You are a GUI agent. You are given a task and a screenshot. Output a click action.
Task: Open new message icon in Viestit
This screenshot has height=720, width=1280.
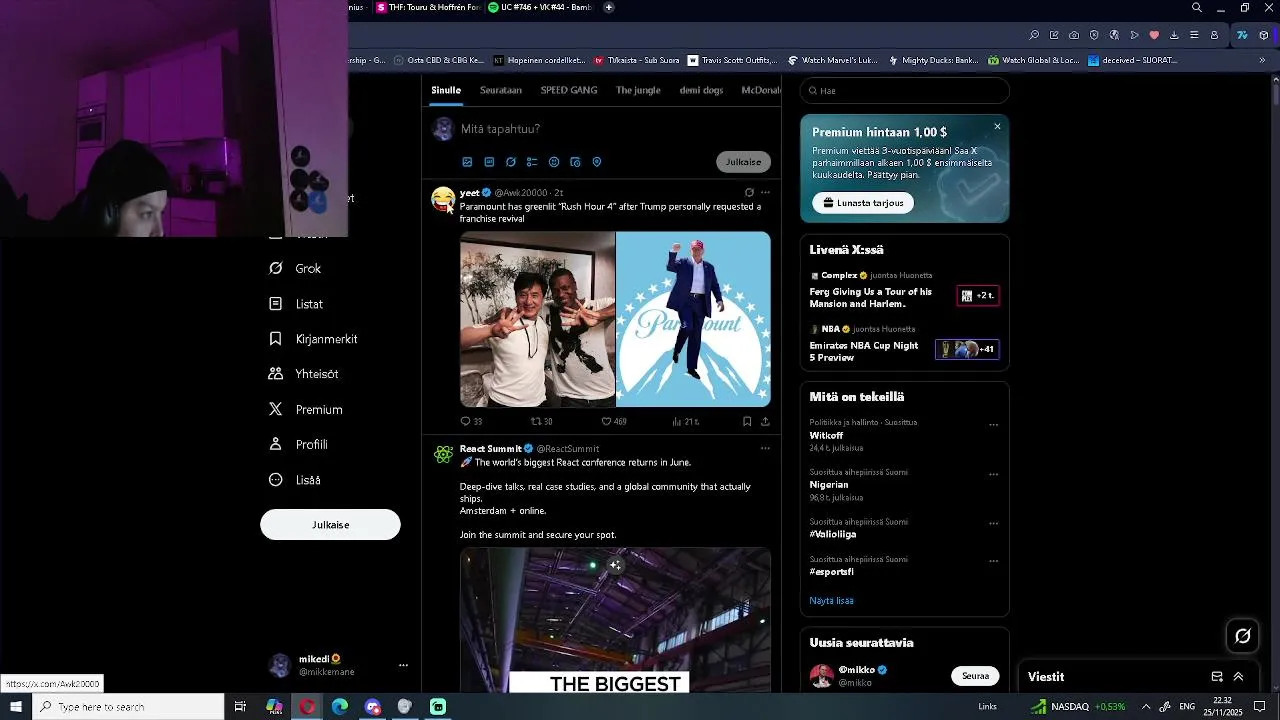pos(1217,677)
